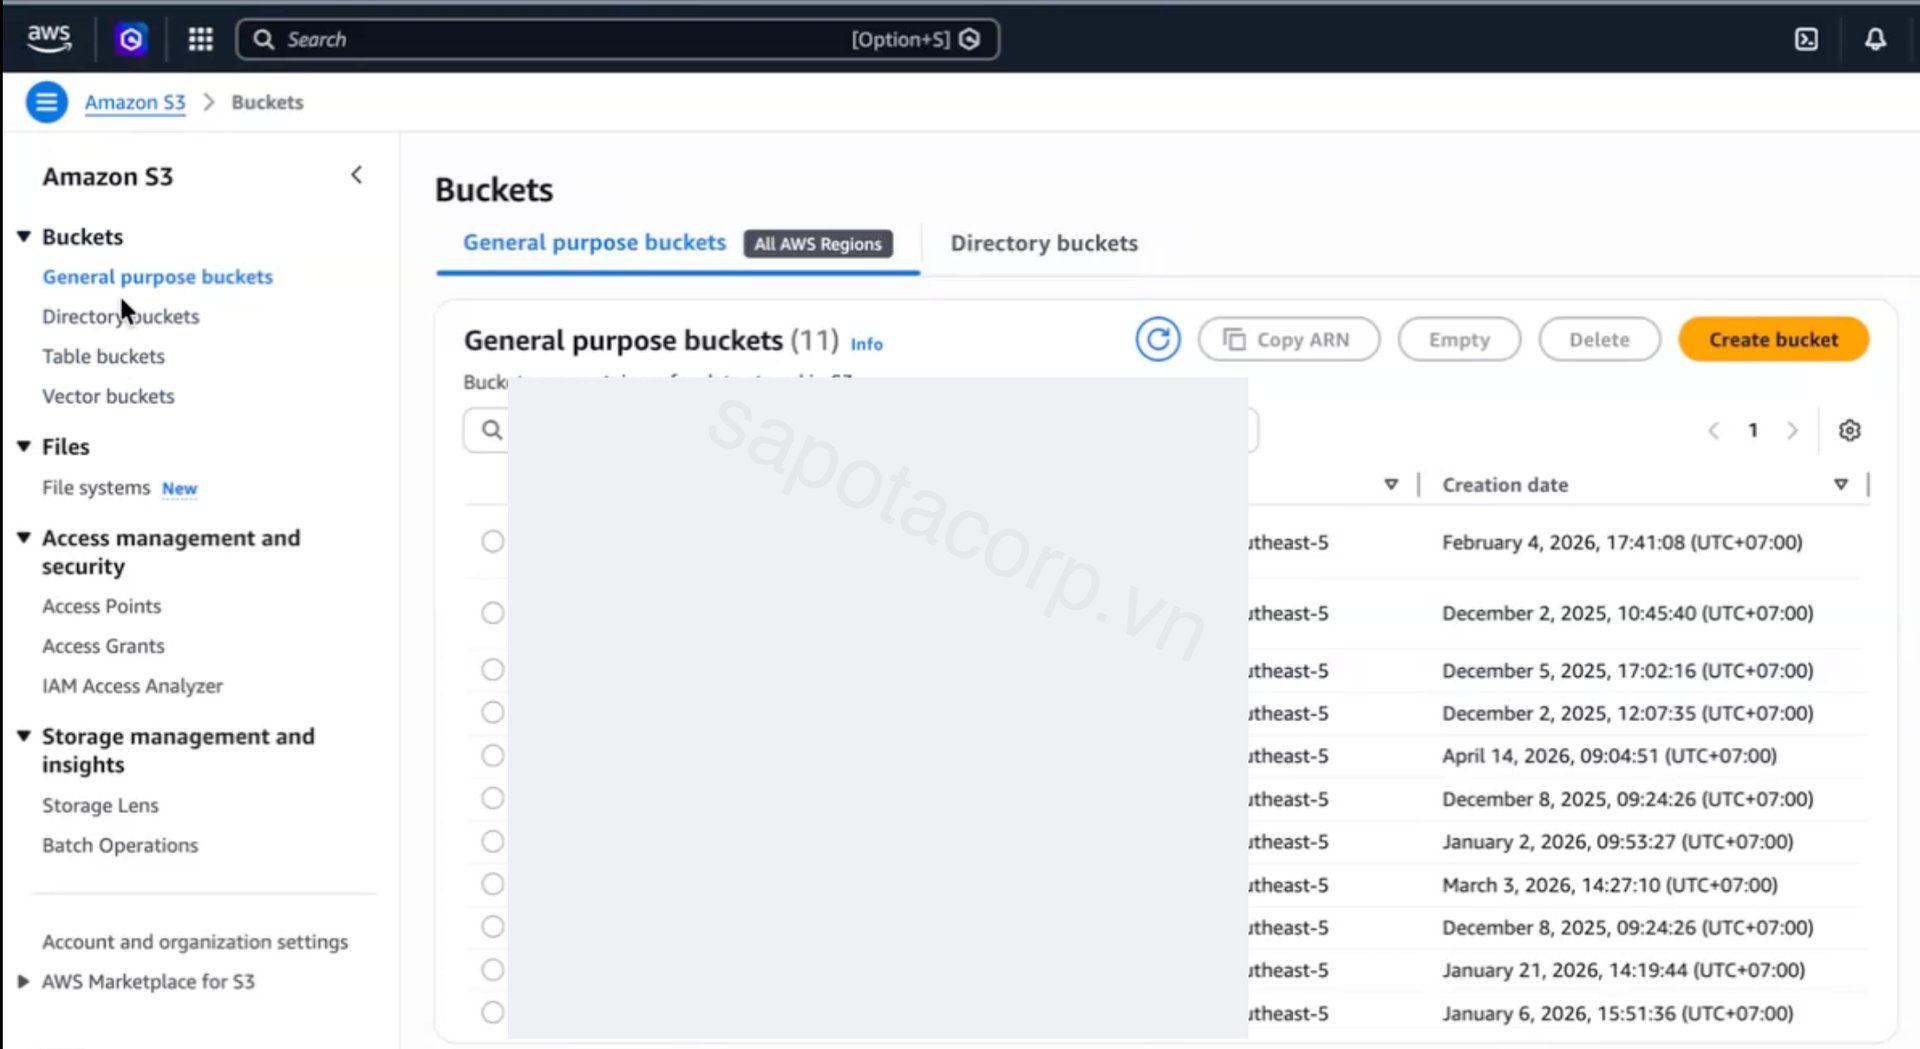Select bucket created December 5, 2025
Viewport: 1920px width, 1049px height.
[492, 669]
